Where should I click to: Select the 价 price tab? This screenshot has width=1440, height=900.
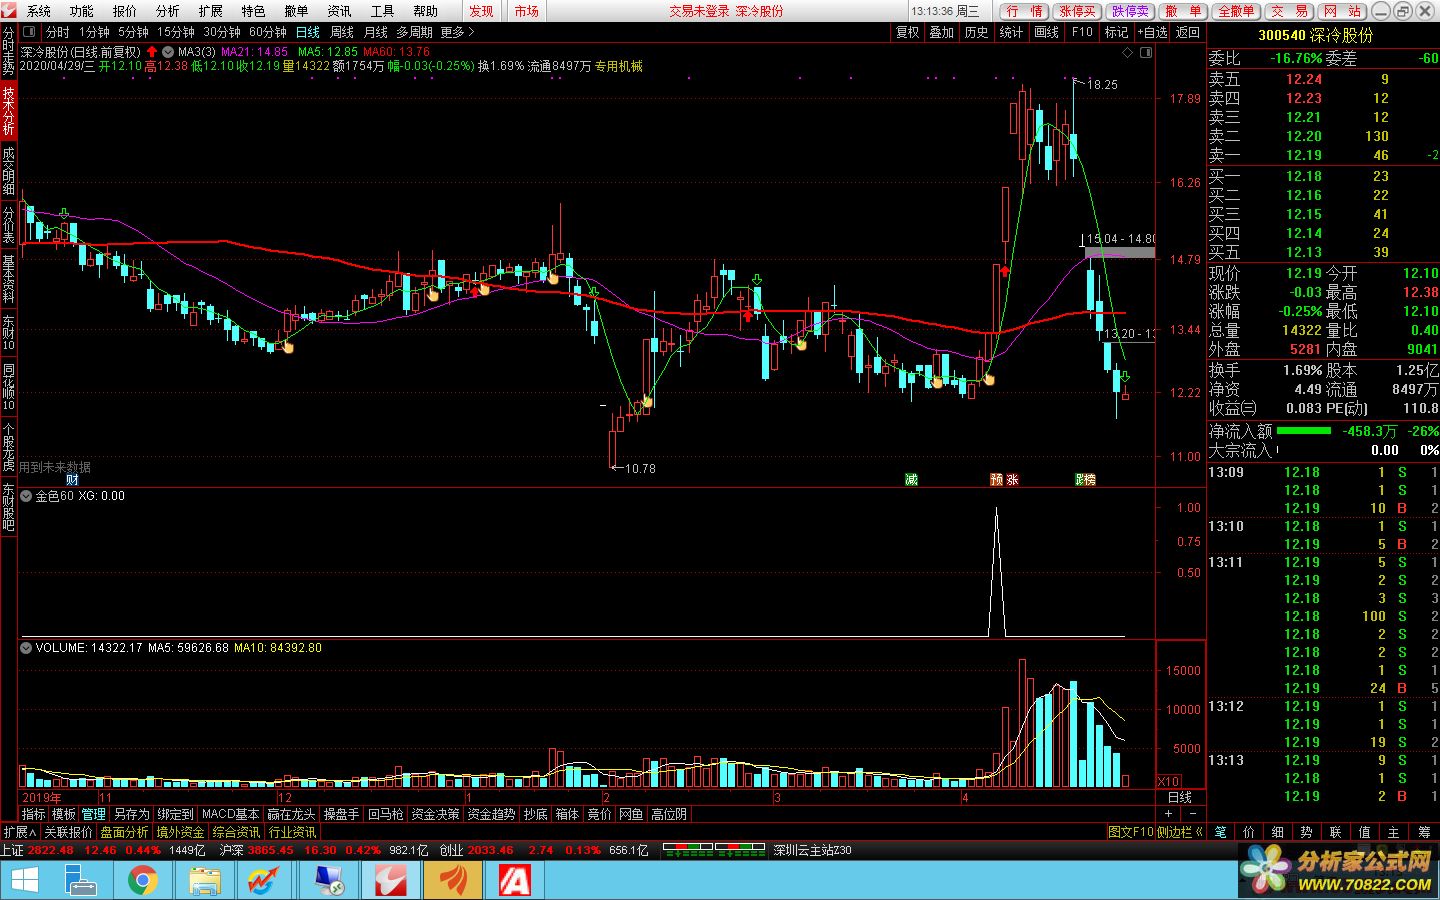(x=1249, y=832)
